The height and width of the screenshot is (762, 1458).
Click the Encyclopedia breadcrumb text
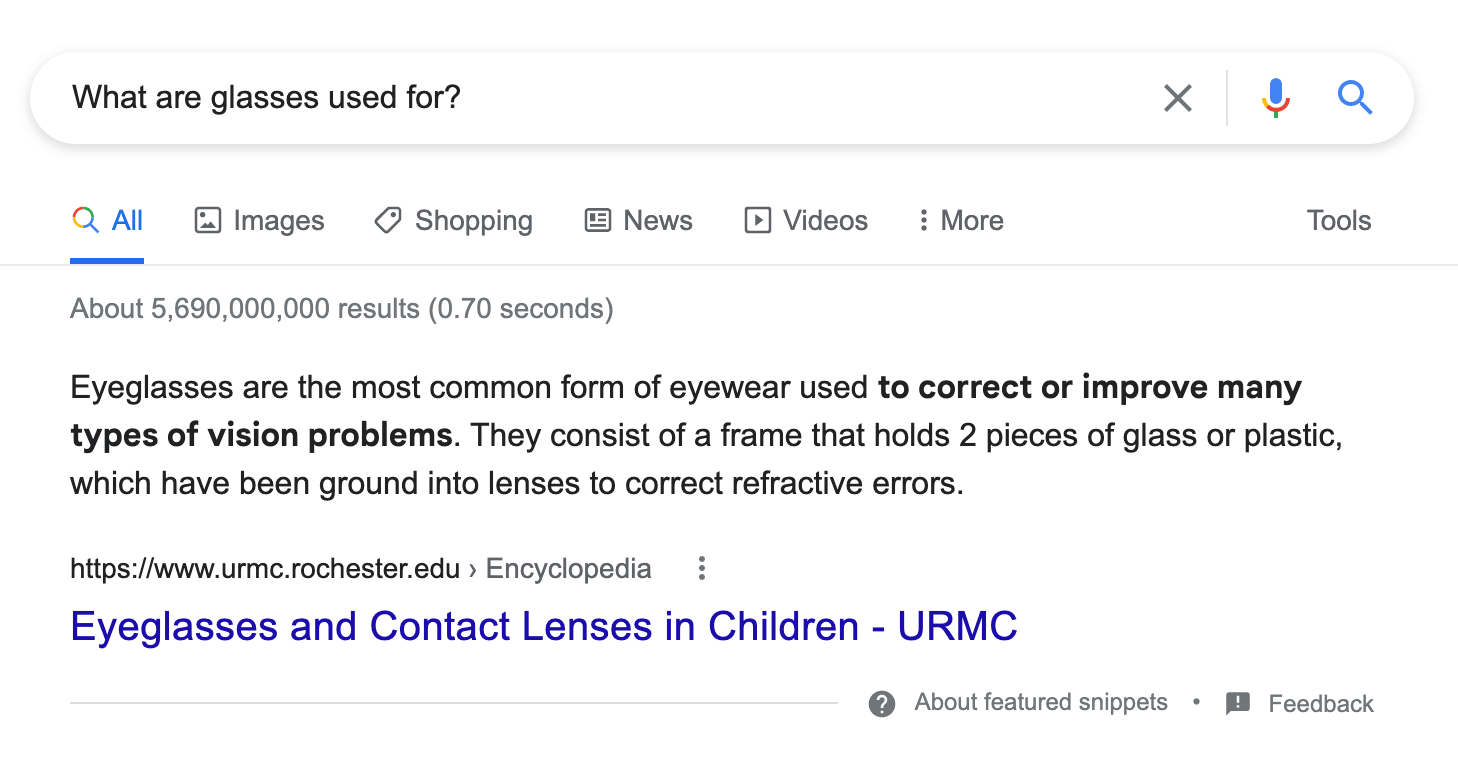(x=568, y=569)
